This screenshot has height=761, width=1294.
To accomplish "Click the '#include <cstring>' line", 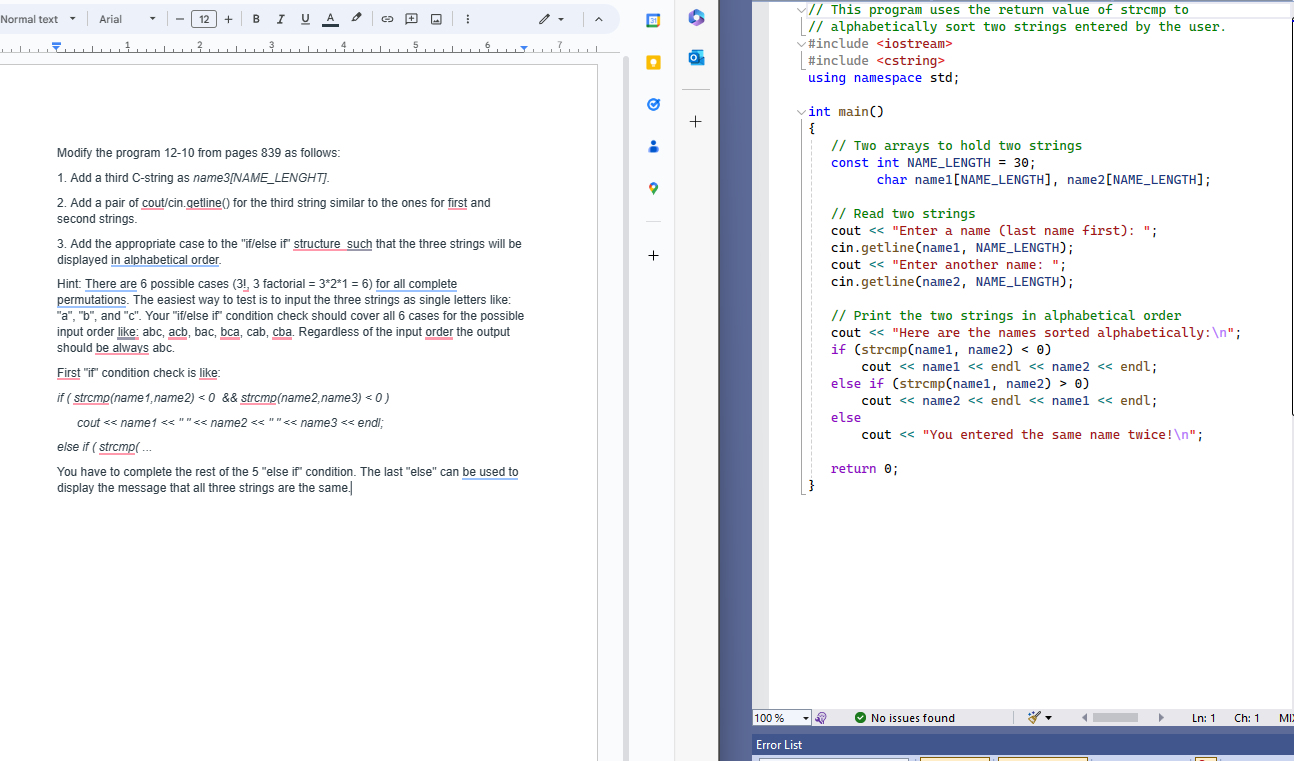I will pyautogui.click(x=876, y=60).
